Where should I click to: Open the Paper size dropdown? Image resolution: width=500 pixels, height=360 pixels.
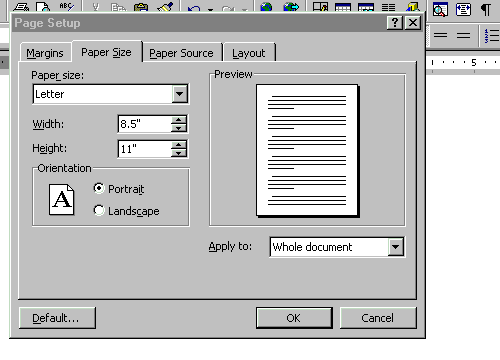180,94
